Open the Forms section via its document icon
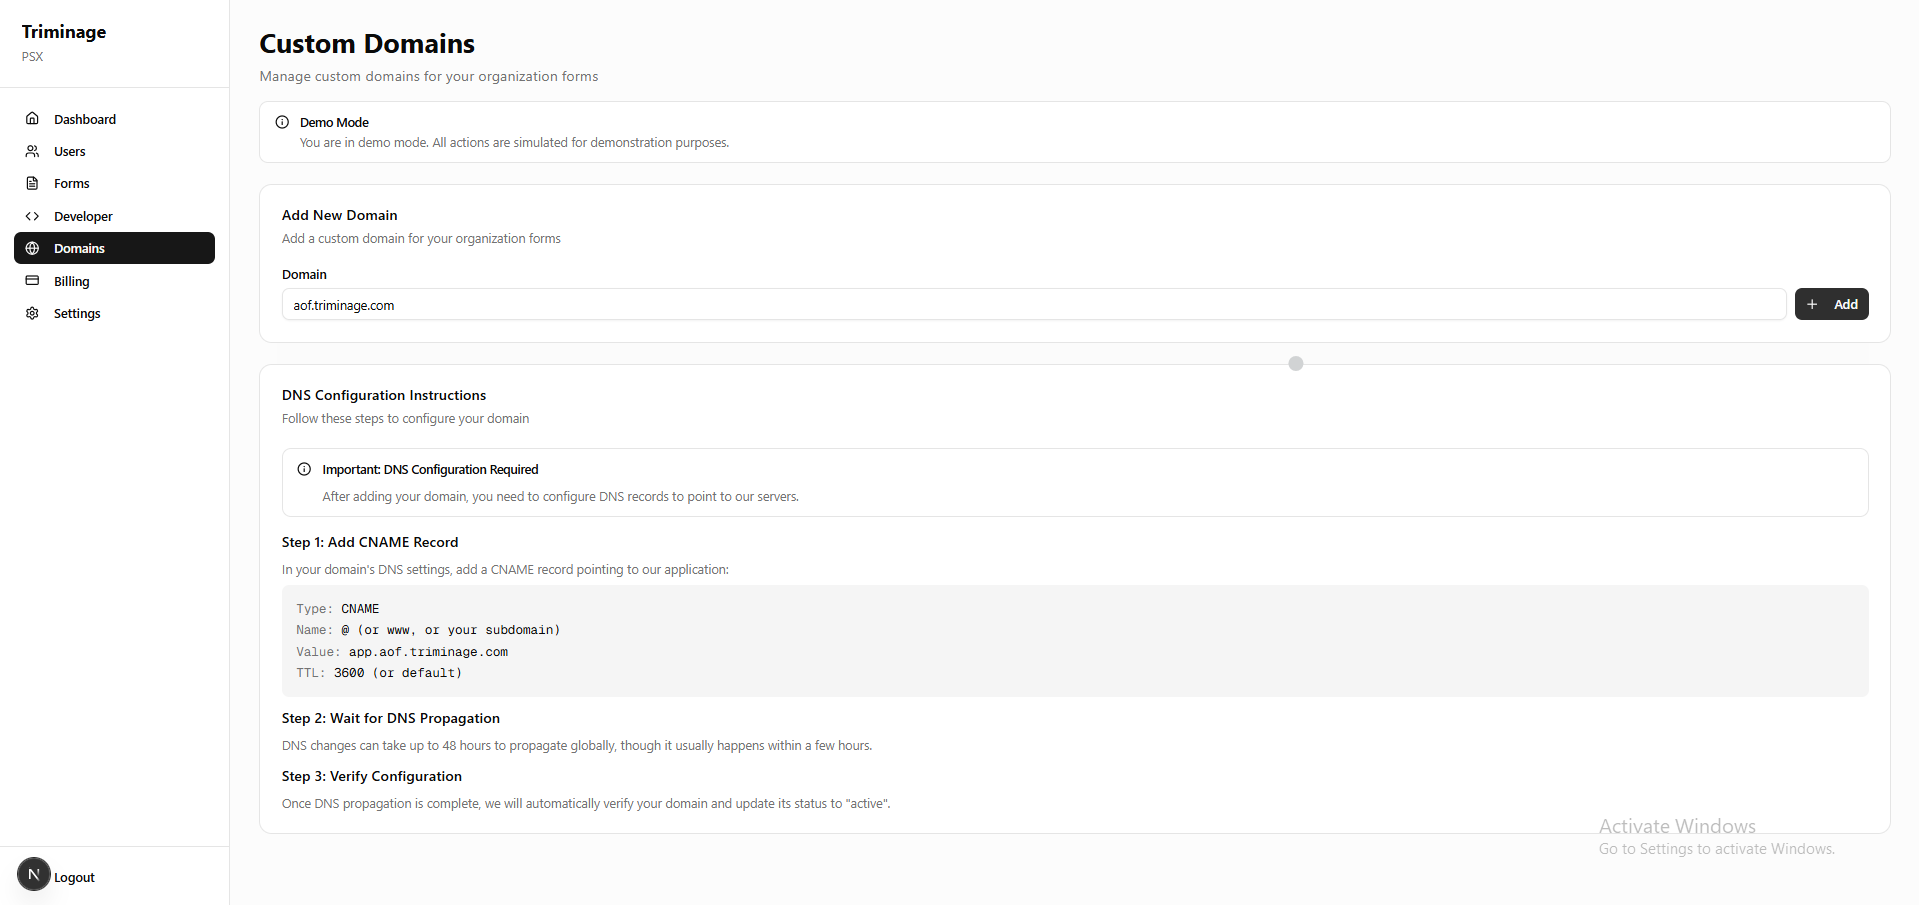This screenshot has width=1919, height=905. coord(33,183)
